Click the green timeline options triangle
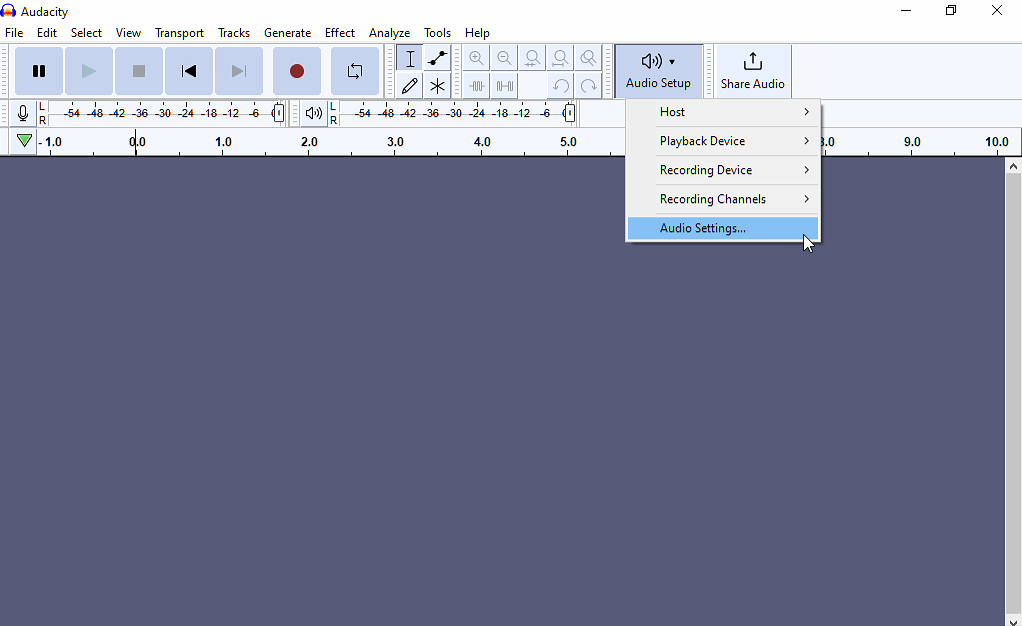Screen dimensions: 1022x626 (x=24, y=141)
